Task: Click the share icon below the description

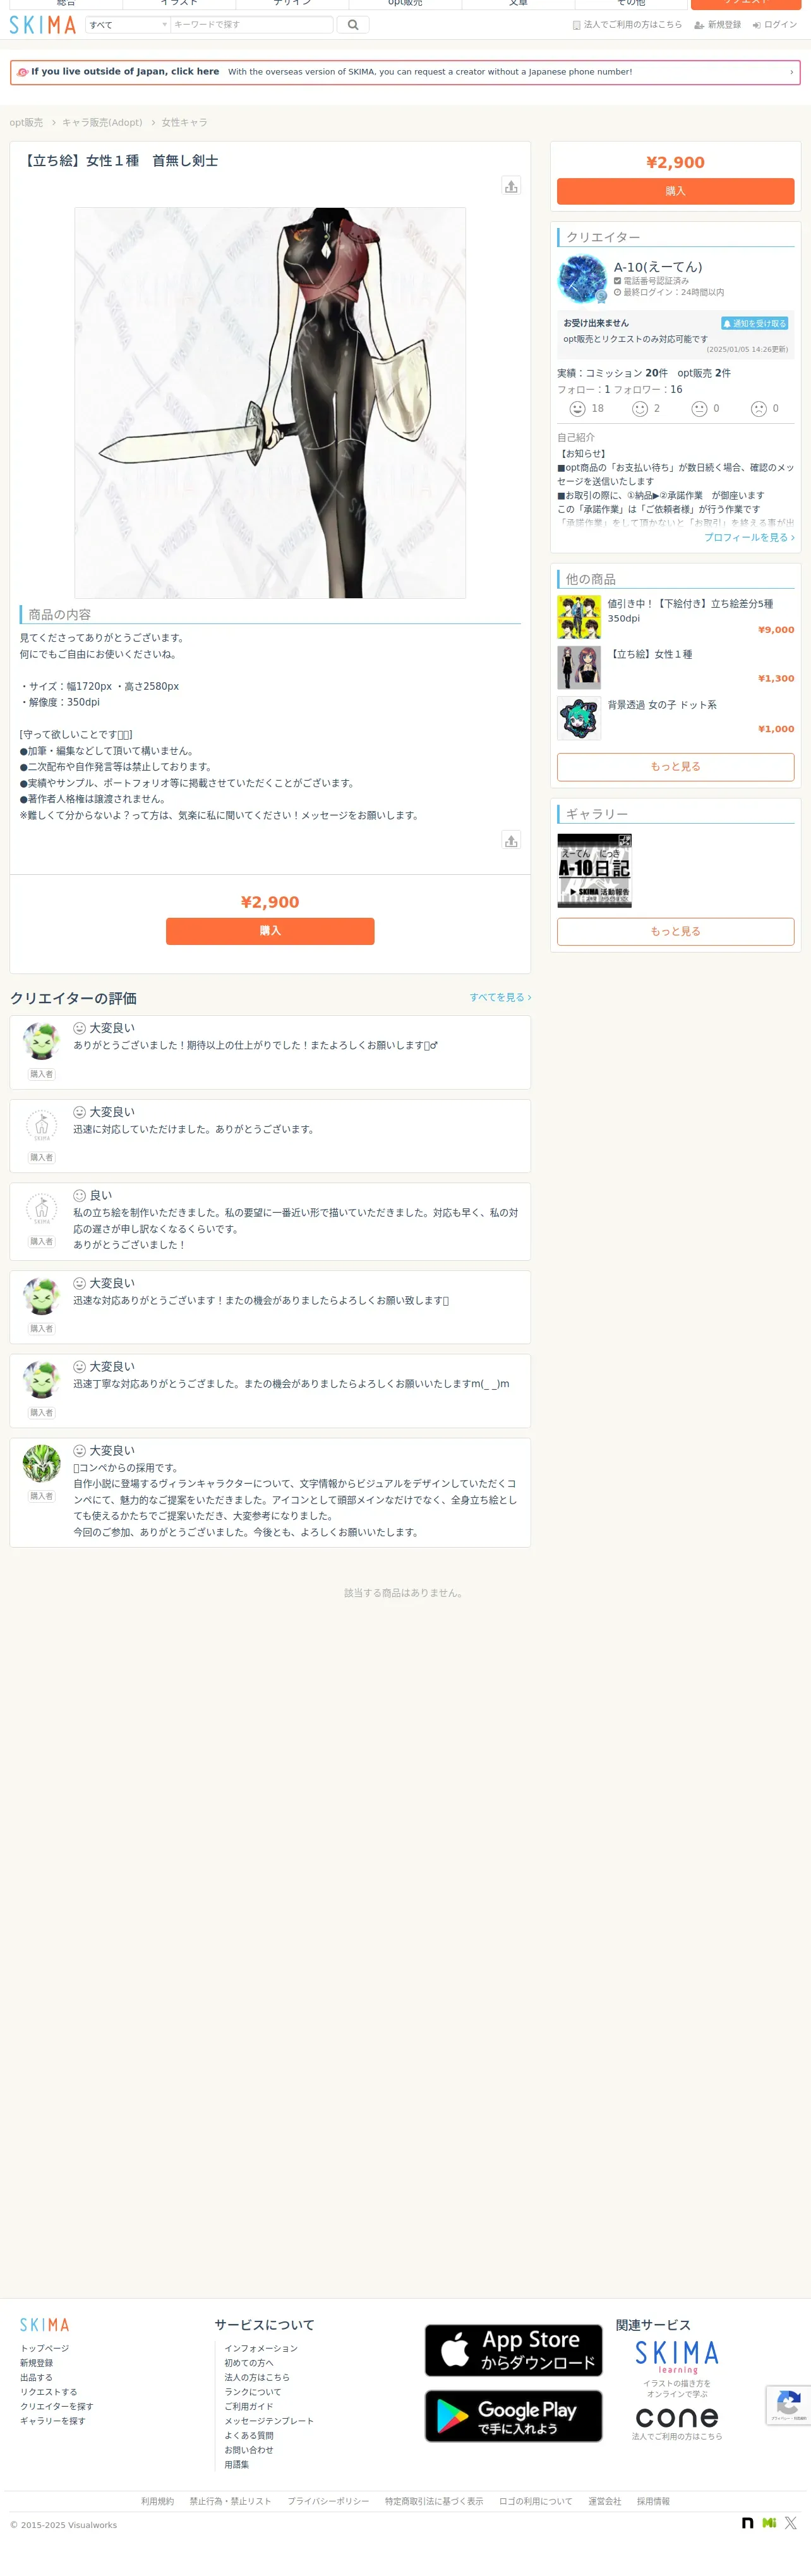Action: pyautogui.click(x=511, y=840)
